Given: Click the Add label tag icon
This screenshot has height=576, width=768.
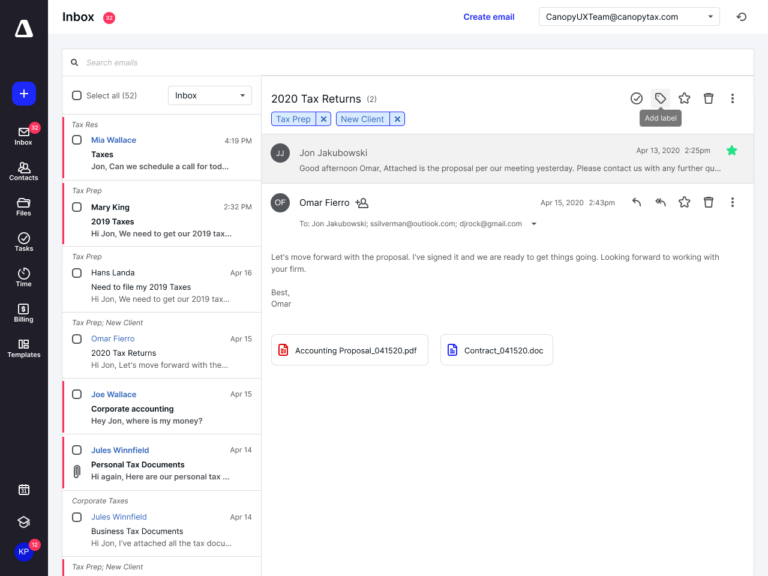Looking at the screenshot, I should [660, 98].
